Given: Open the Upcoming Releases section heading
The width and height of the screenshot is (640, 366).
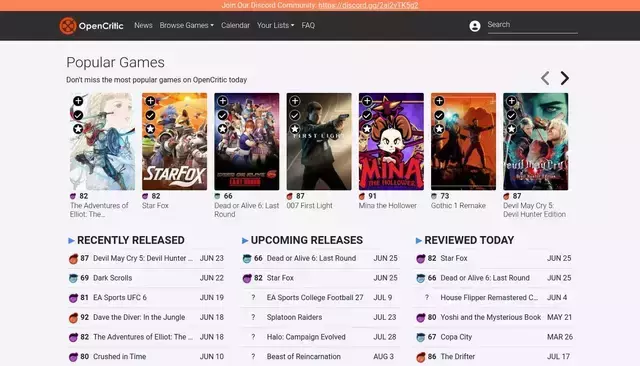Looking at the screenshot, I should [x=307, y=240].
